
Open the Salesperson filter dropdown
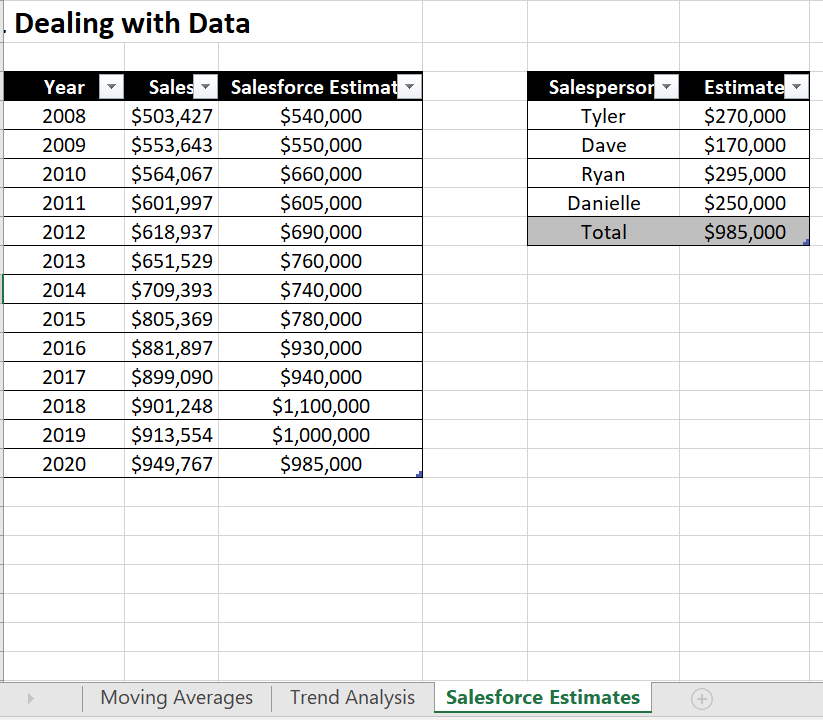(x=666, y=87)
